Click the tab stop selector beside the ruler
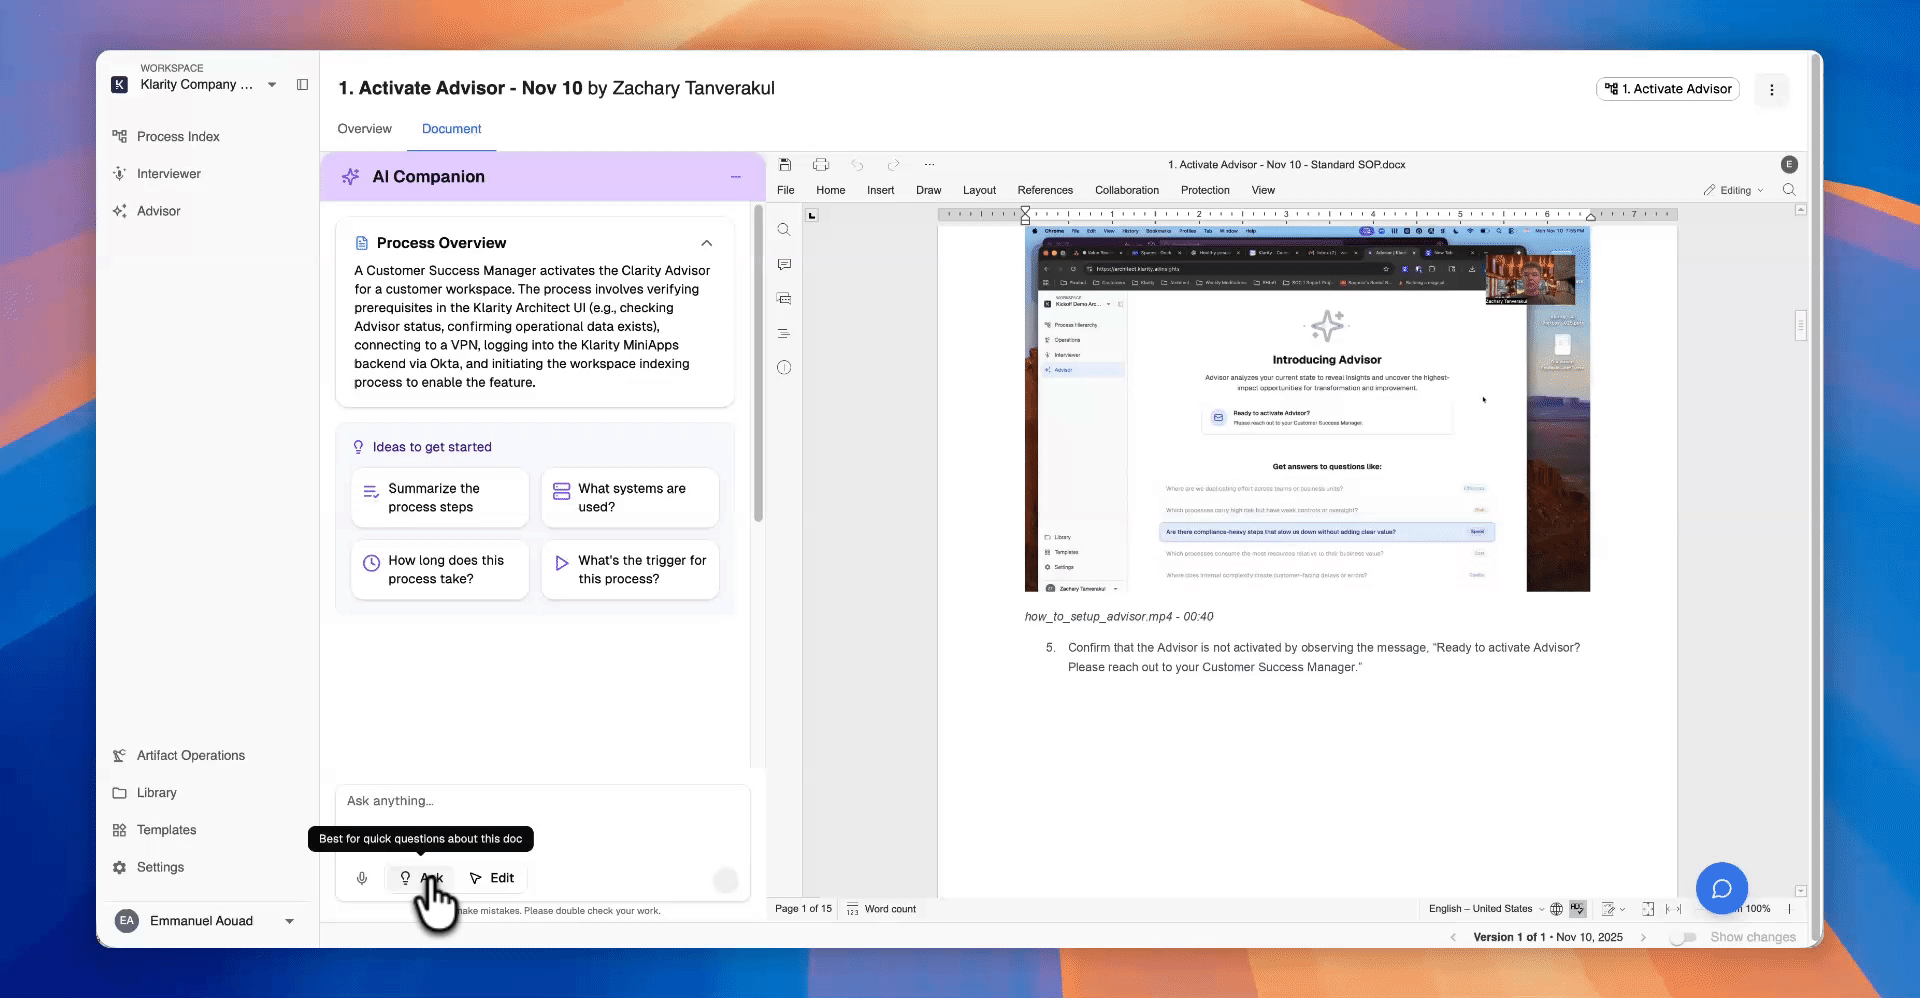 click(812, 215)
